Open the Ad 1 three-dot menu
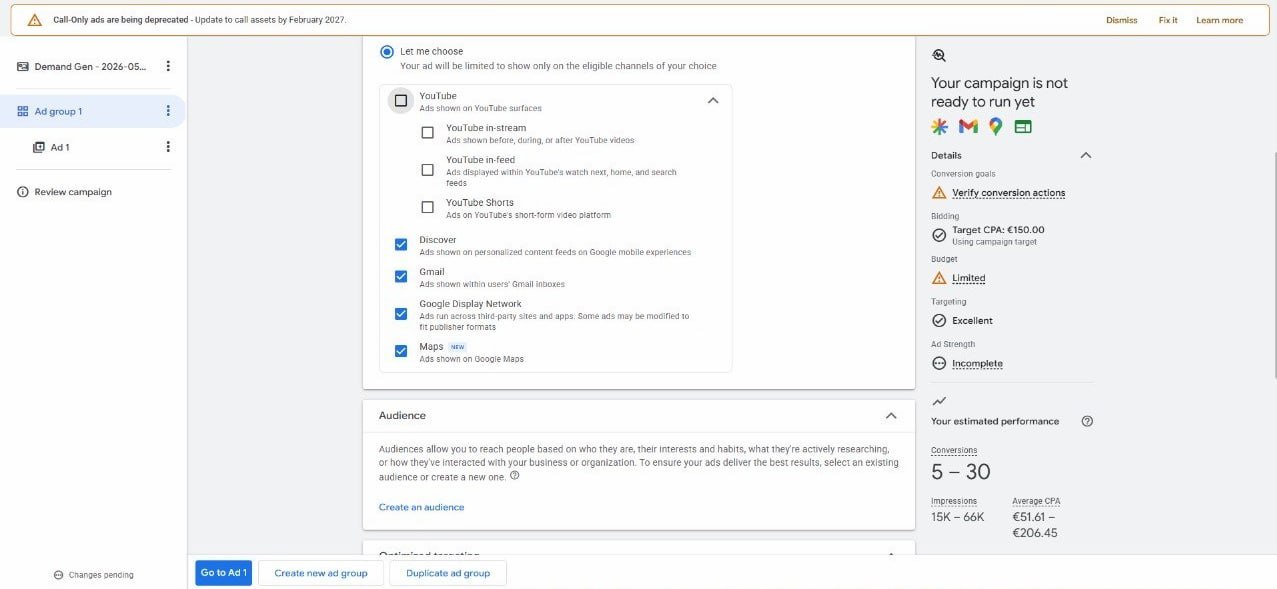1277x589 pixels. pos(168,147)
